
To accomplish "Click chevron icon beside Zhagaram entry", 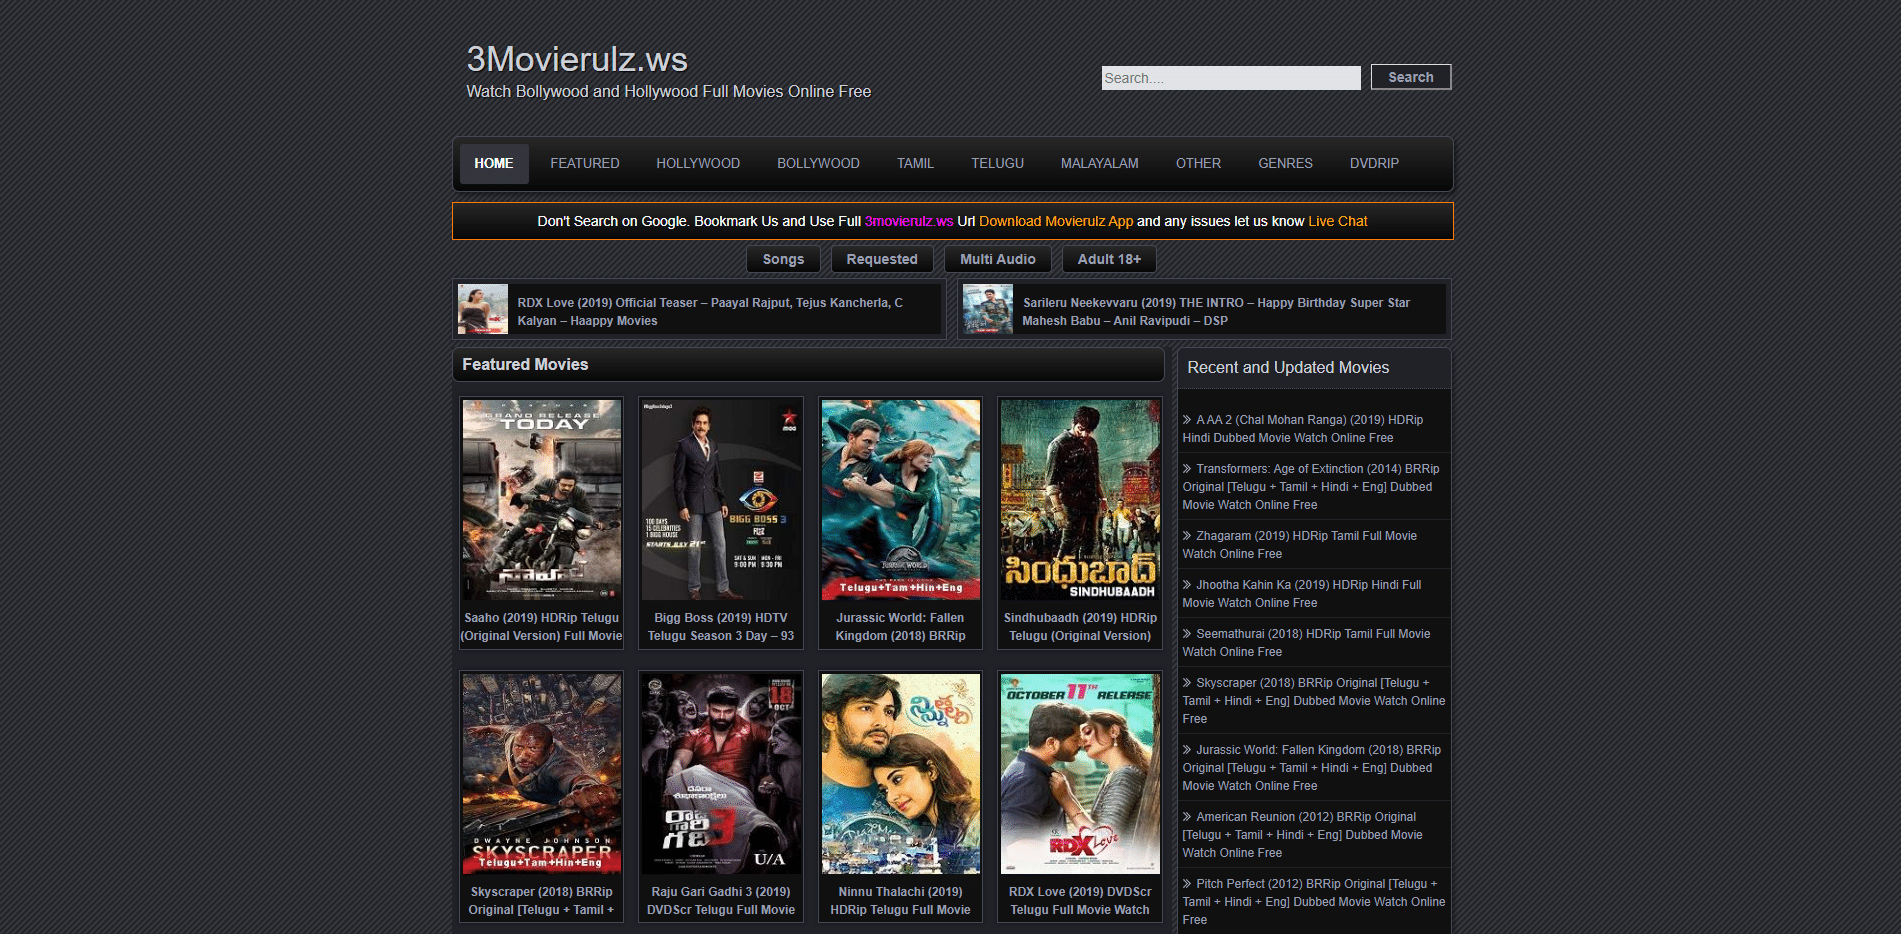I will (1187, 536).
